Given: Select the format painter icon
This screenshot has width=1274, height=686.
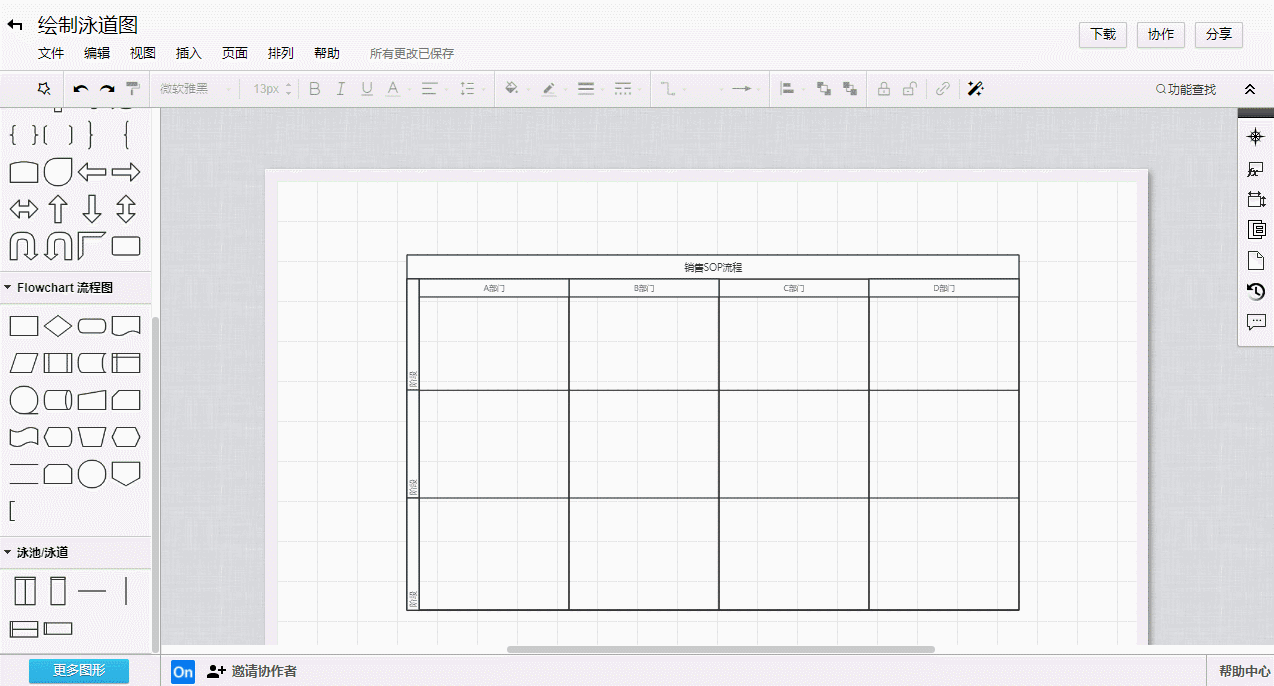Looking at the screenshot, I should coord(132,89).
